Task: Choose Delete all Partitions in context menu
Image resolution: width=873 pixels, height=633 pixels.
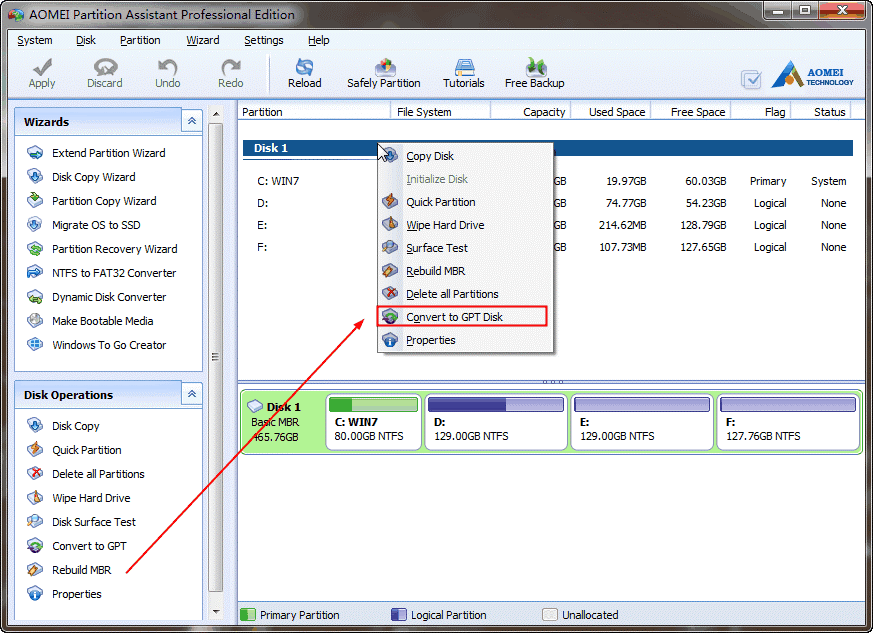Action: 465,294
